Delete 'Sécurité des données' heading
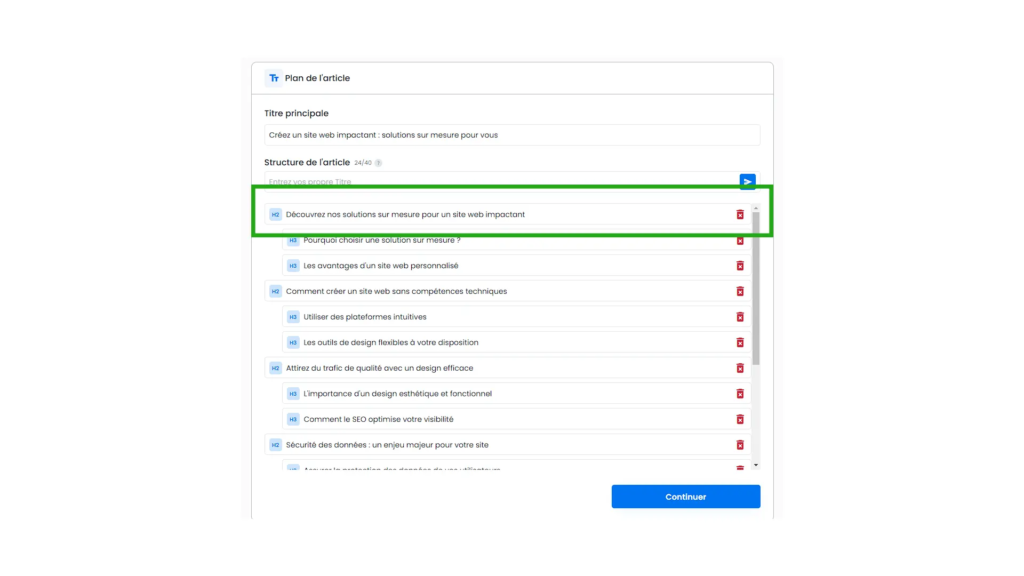The image size is (1024, 576). click(740, 445)
